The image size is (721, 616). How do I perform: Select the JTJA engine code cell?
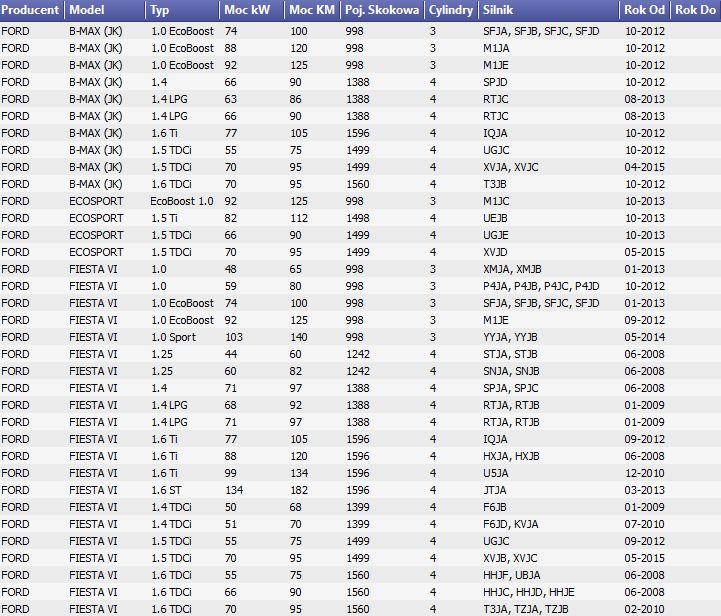(495, 491)
